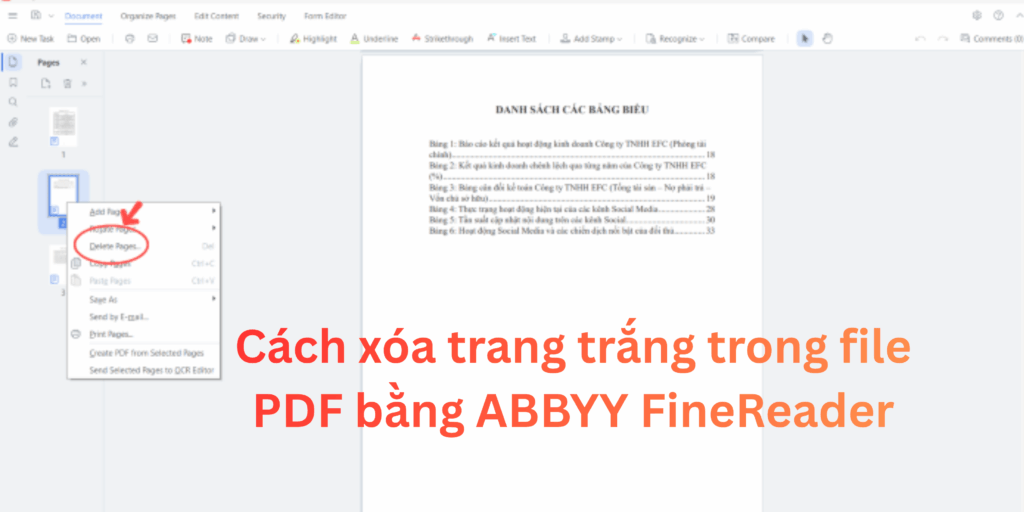Screen dimensions: 1024x512
Task: Open the bookmarks sidebar panel
Action: coord(13,82)
